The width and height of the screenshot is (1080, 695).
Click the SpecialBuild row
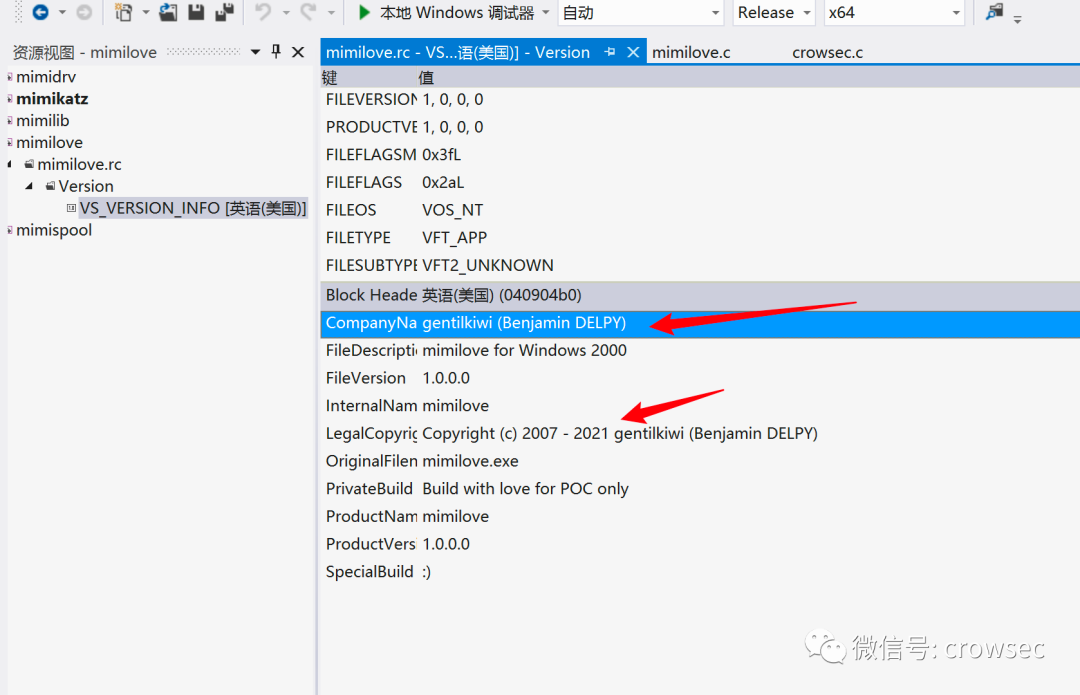(700, 572)
